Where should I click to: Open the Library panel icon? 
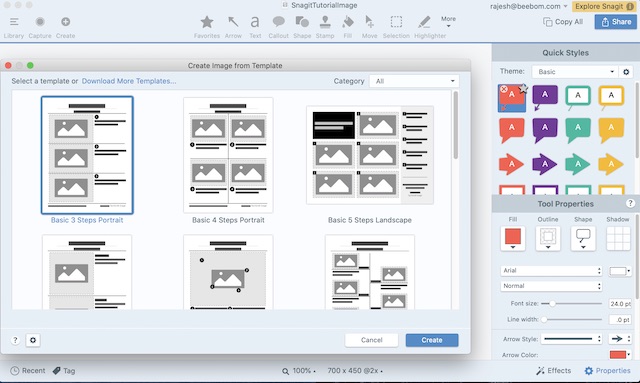[14, 22]
